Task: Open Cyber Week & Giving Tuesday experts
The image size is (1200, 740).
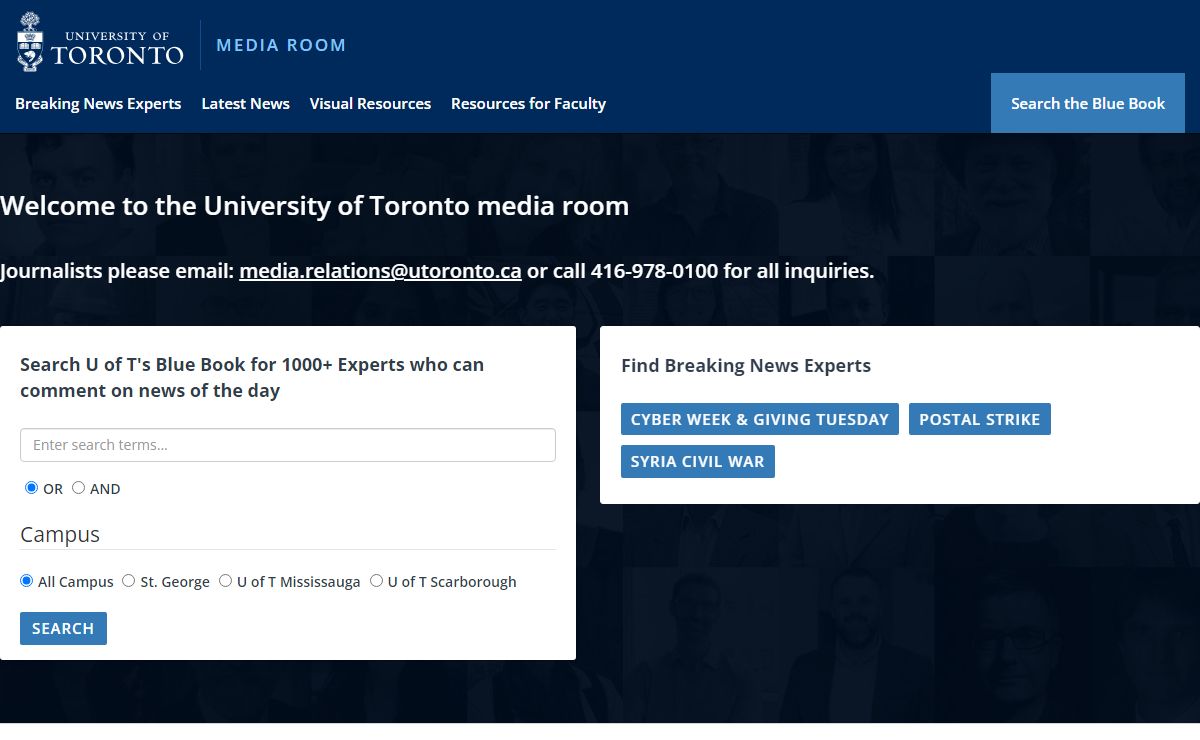Action: tap(760, 419)
